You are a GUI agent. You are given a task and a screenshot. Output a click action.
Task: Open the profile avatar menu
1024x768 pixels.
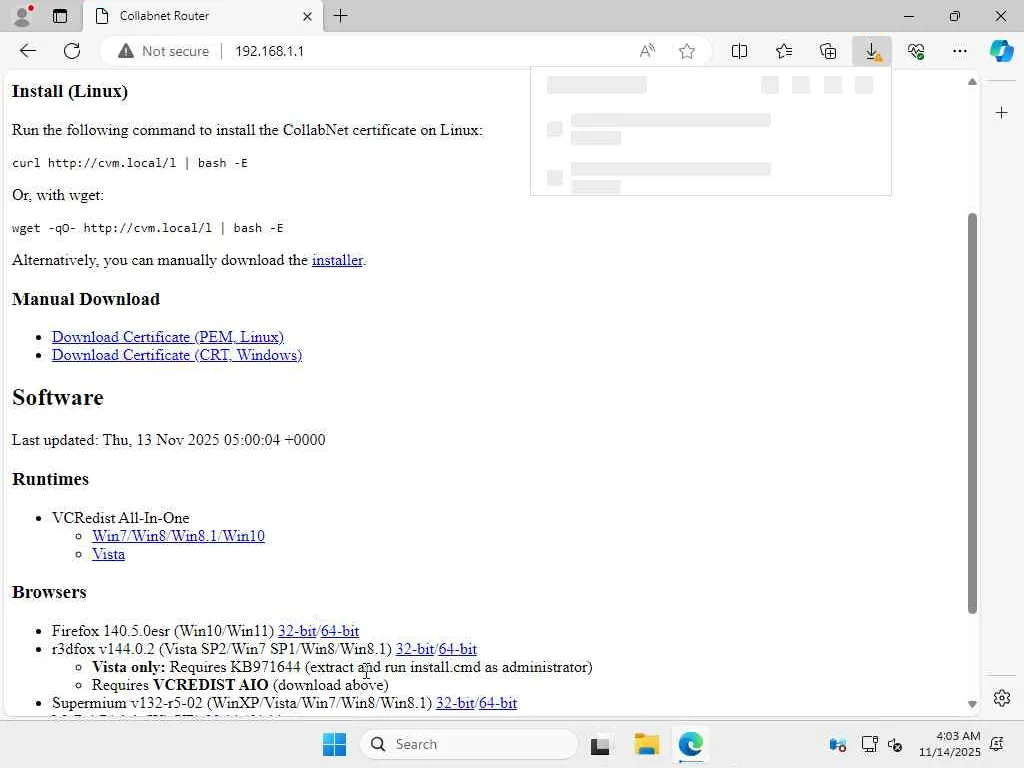(x=23, y=16)
